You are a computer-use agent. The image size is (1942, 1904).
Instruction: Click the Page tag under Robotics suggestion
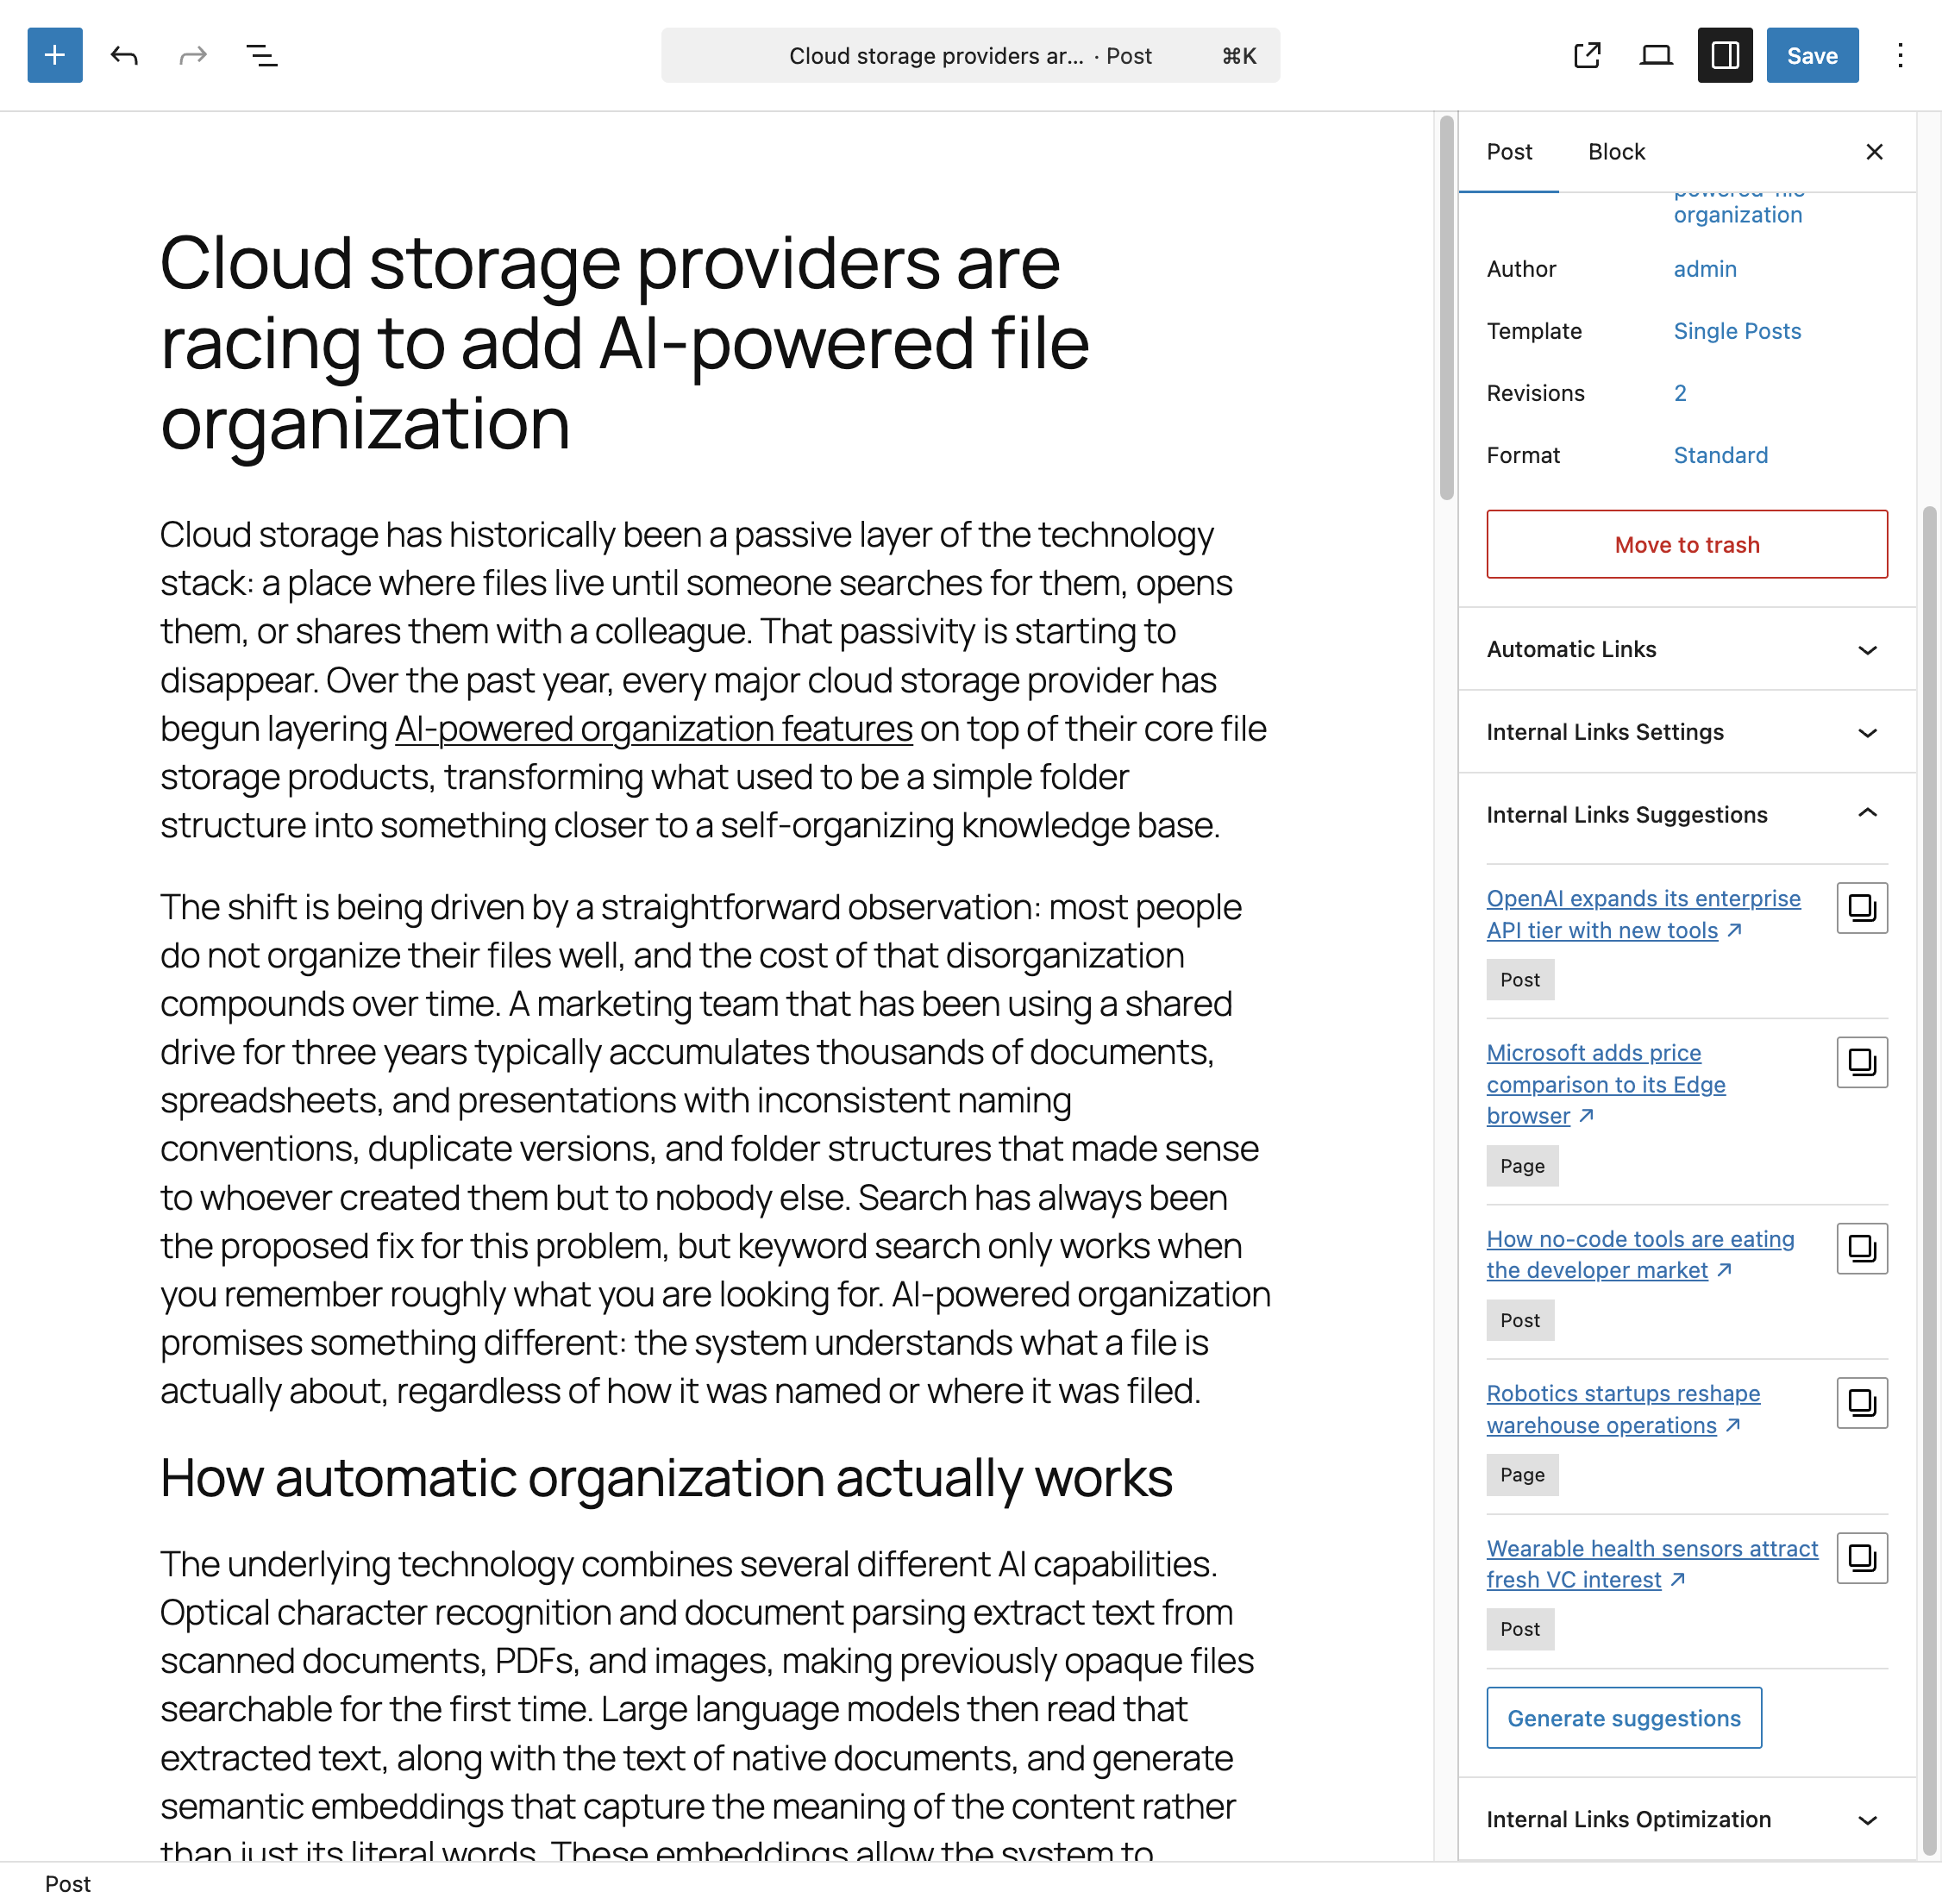1522,1475
